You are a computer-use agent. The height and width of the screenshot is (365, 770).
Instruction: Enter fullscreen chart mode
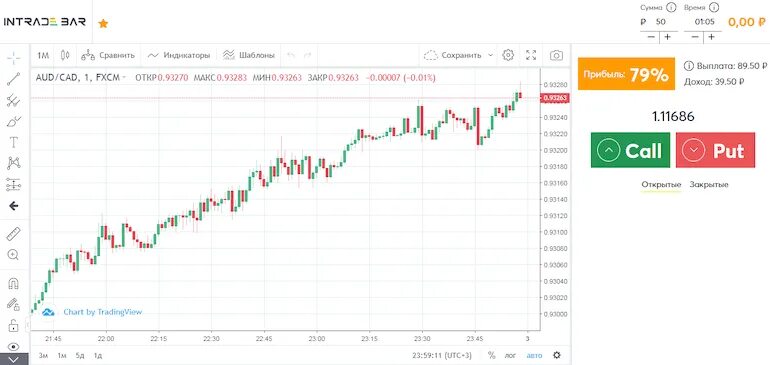click(531, 55)
